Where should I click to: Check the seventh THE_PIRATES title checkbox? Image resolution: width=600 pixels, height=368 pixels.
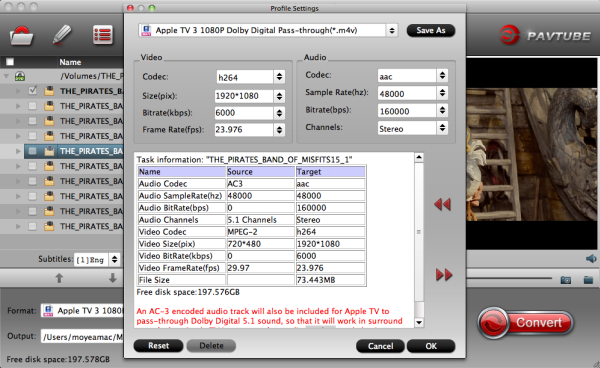pos(33,181)
